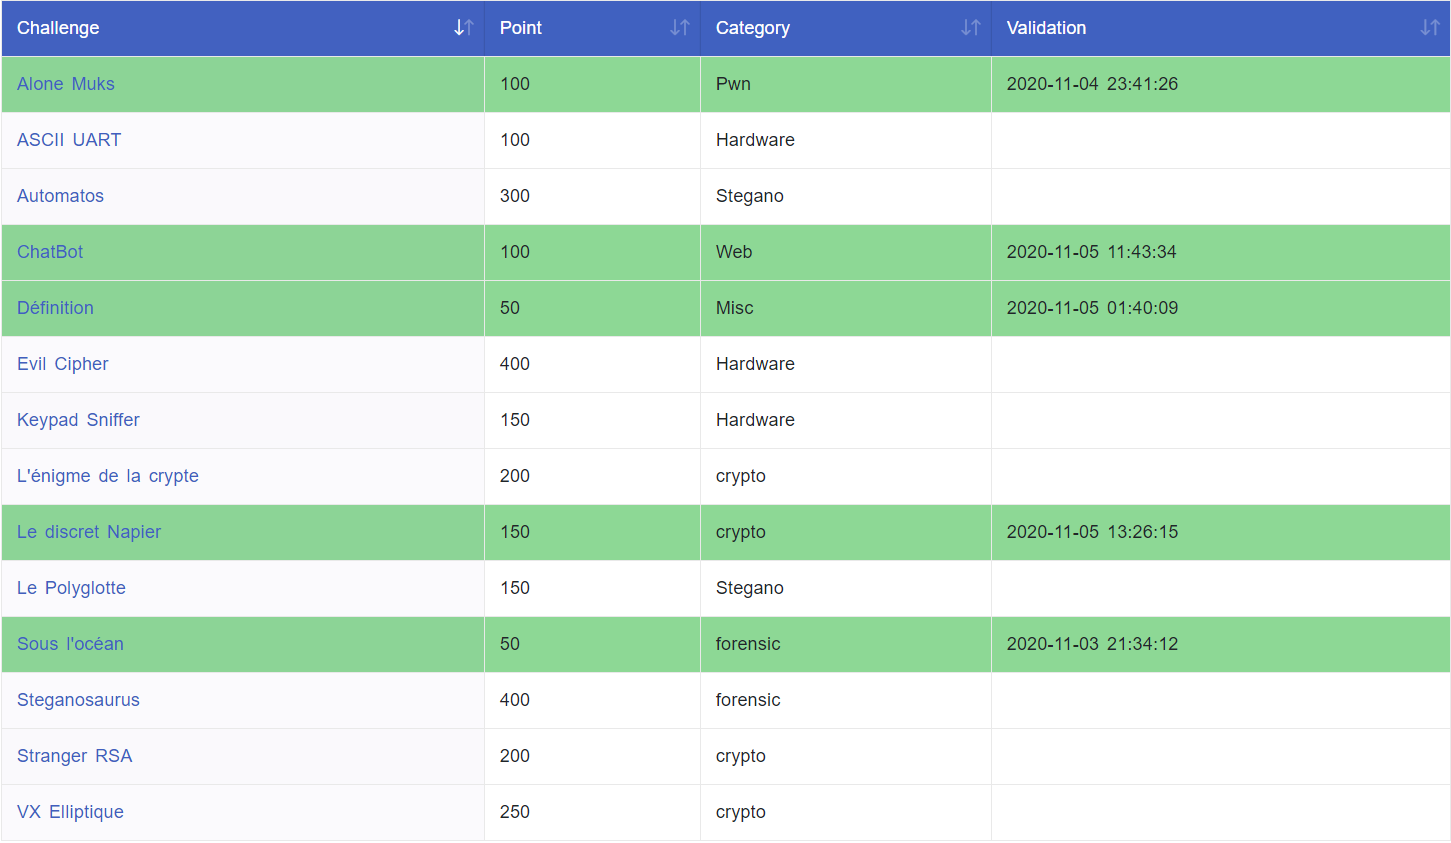Sort table by Challenge column icon
The width and height of the screenshot is (1451, 843).
(463, 28)
